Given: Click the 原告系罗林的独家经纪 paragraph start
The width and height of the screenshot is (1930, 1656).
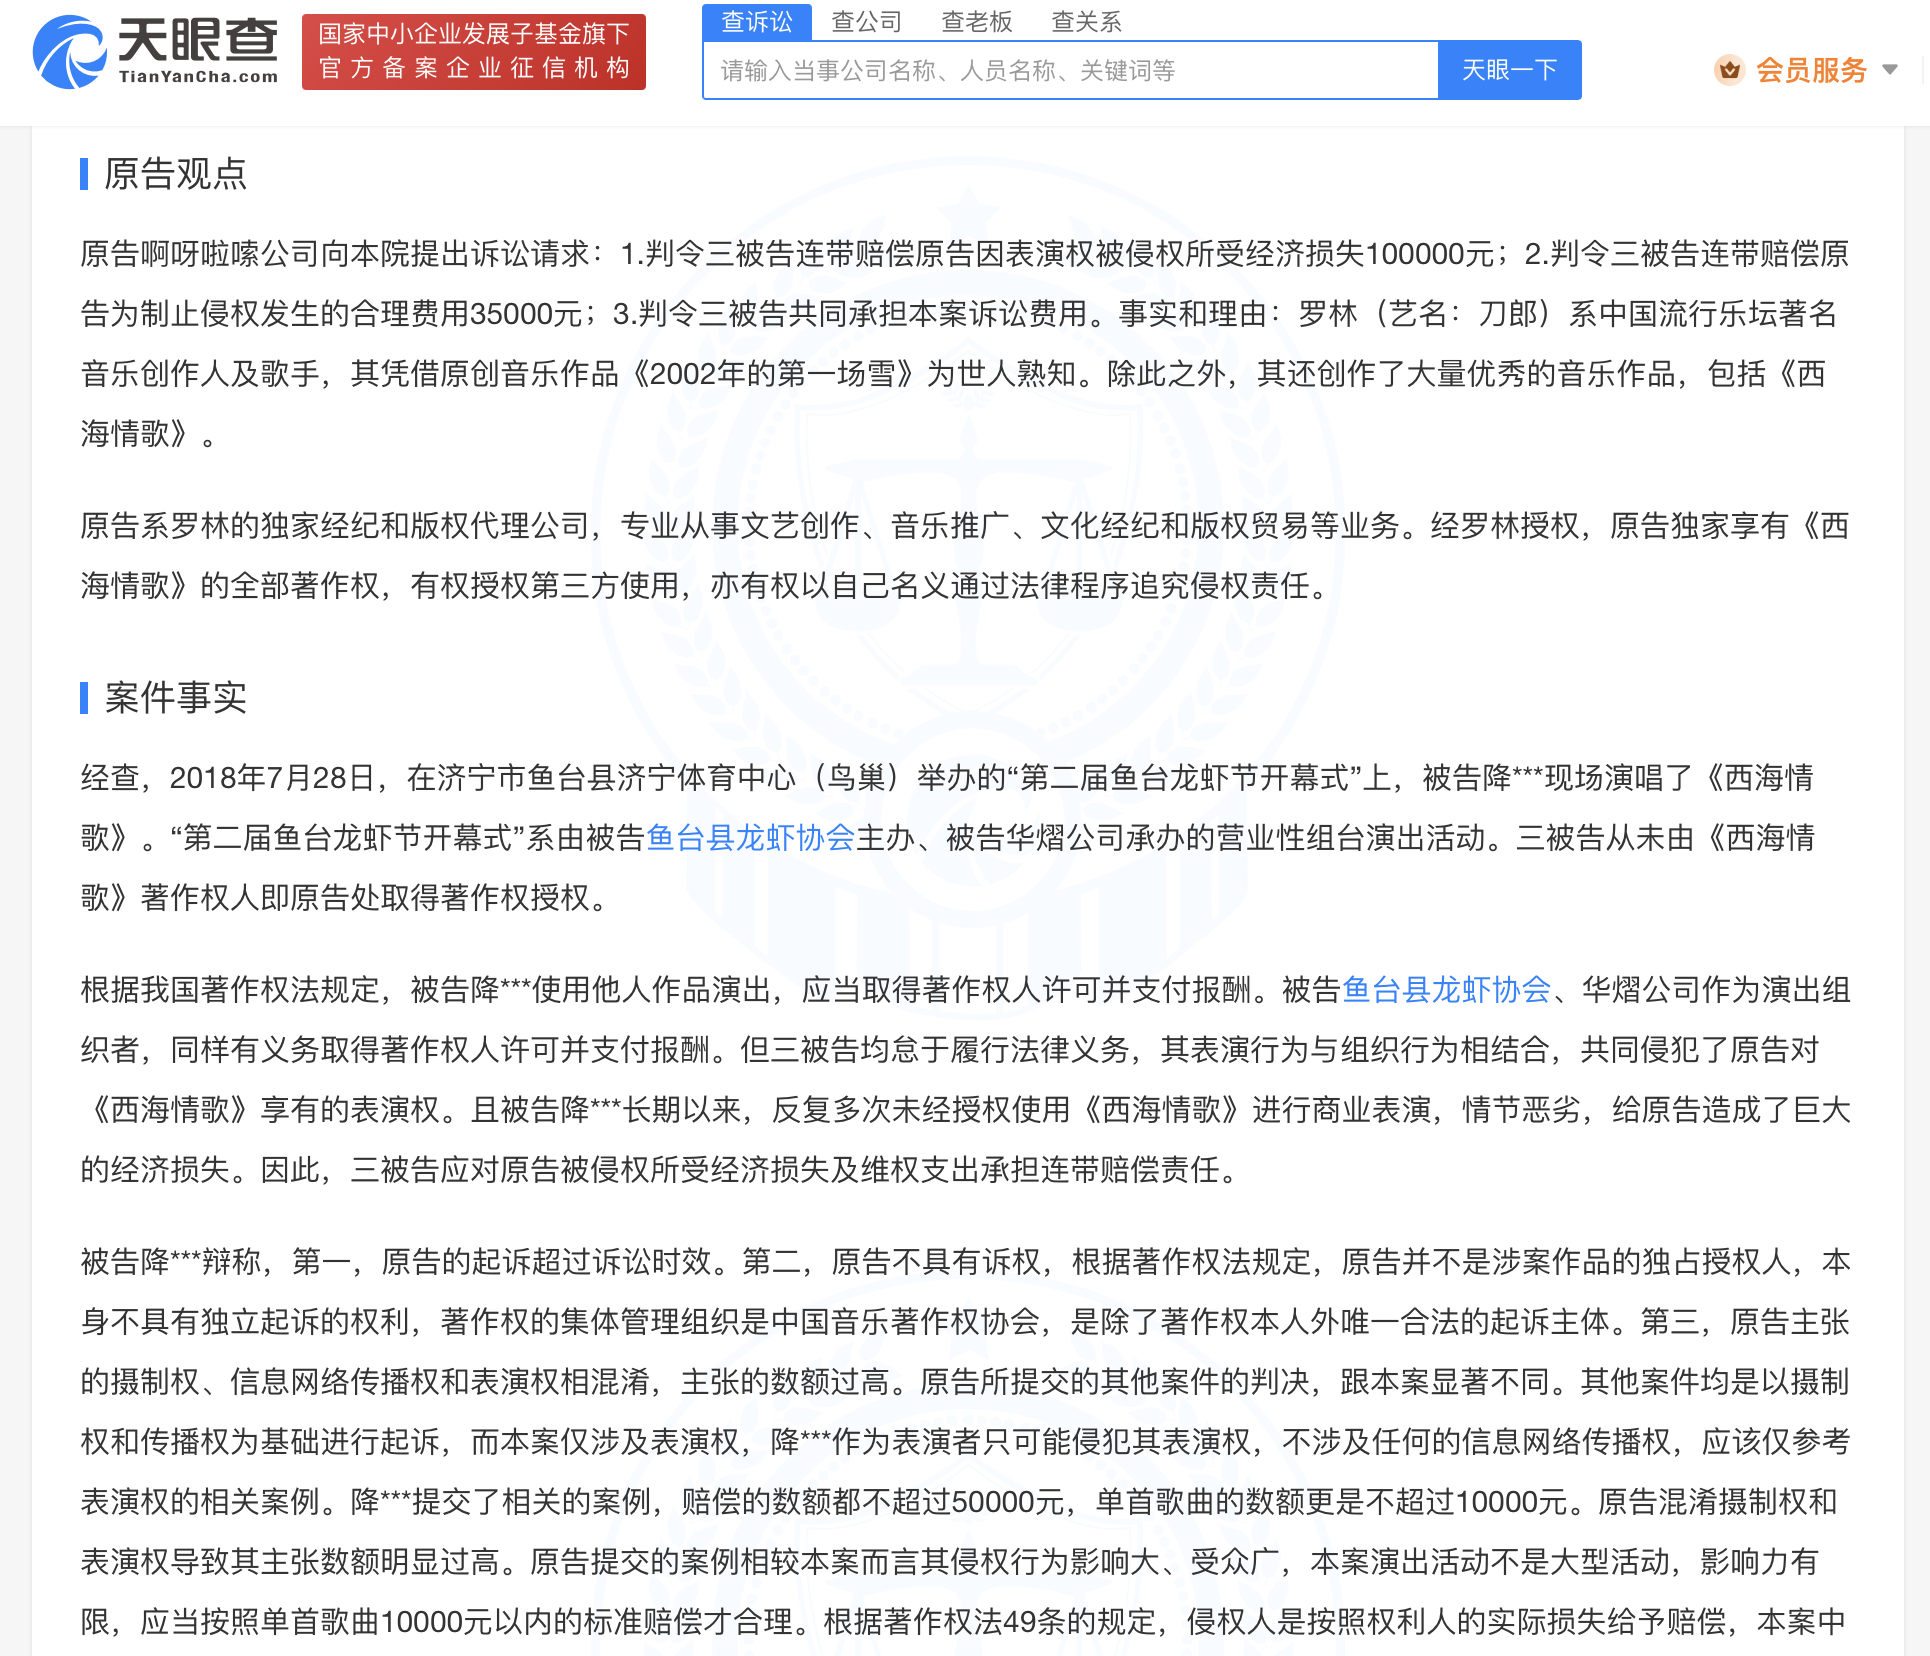Looking at the screenshot, I should pyautogui.click(x=231, y=526).
